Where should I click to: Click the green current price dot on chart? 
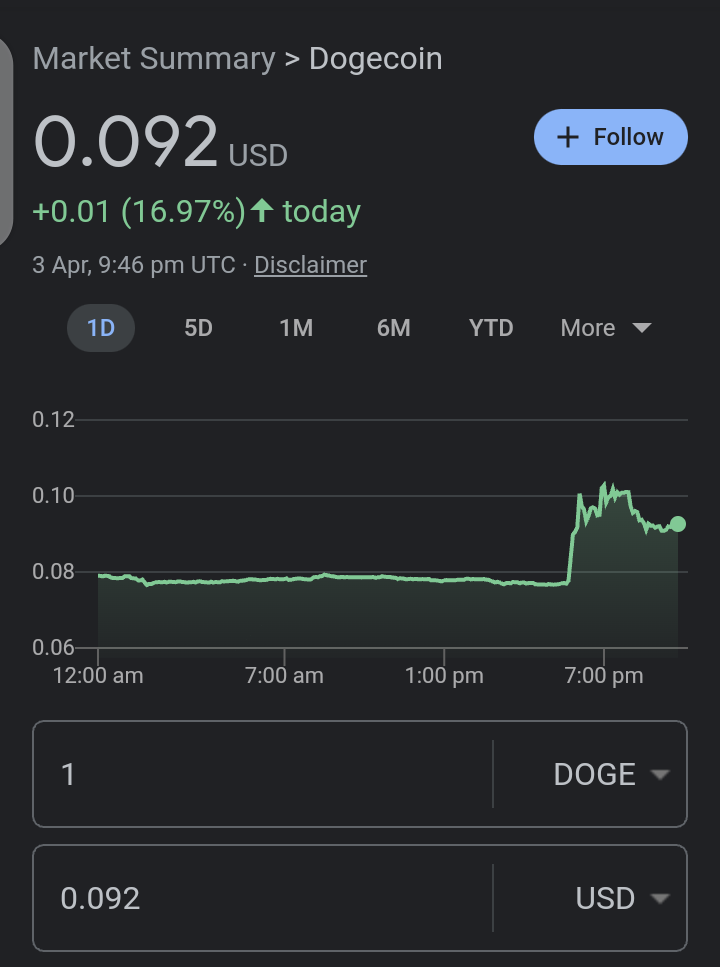[x=677, y=524]
